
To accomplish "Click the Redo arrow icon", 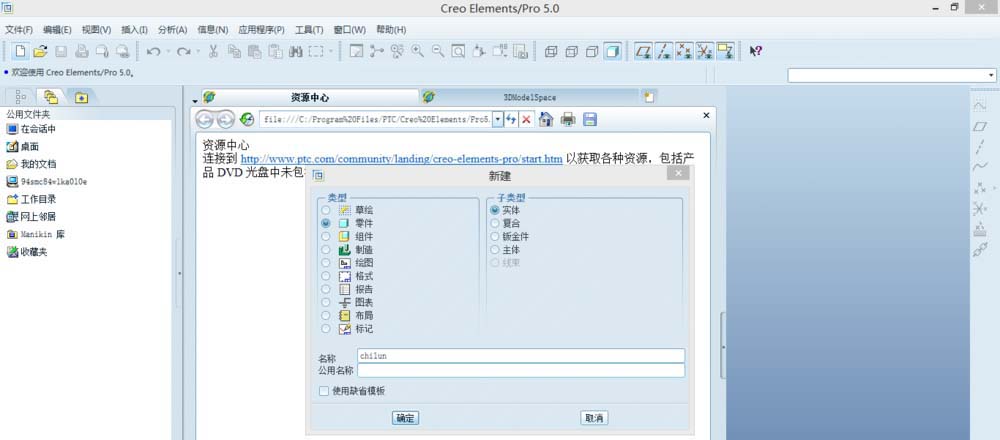I will [184, 52].
